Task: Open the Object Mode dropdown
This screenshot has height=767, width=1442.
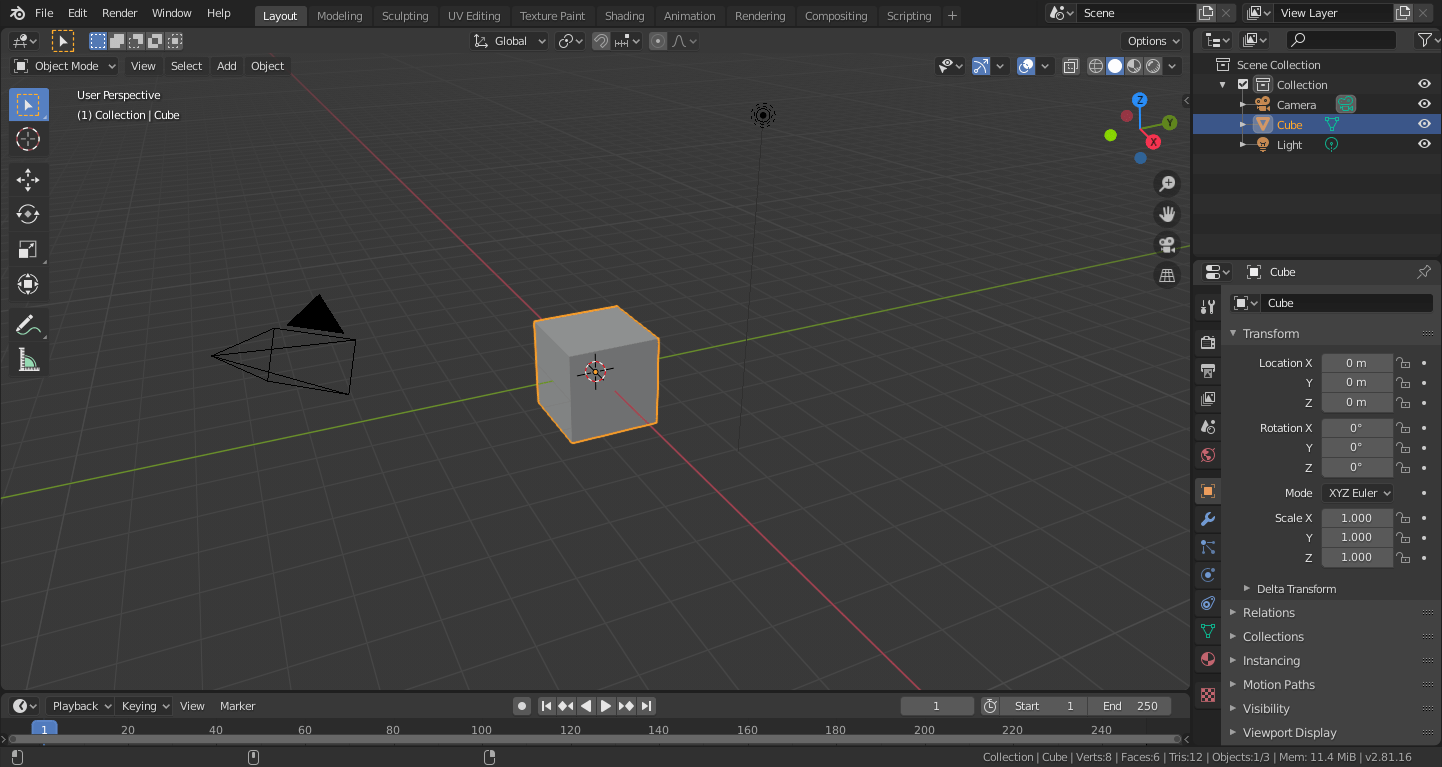Action: [x=63, y=65]
